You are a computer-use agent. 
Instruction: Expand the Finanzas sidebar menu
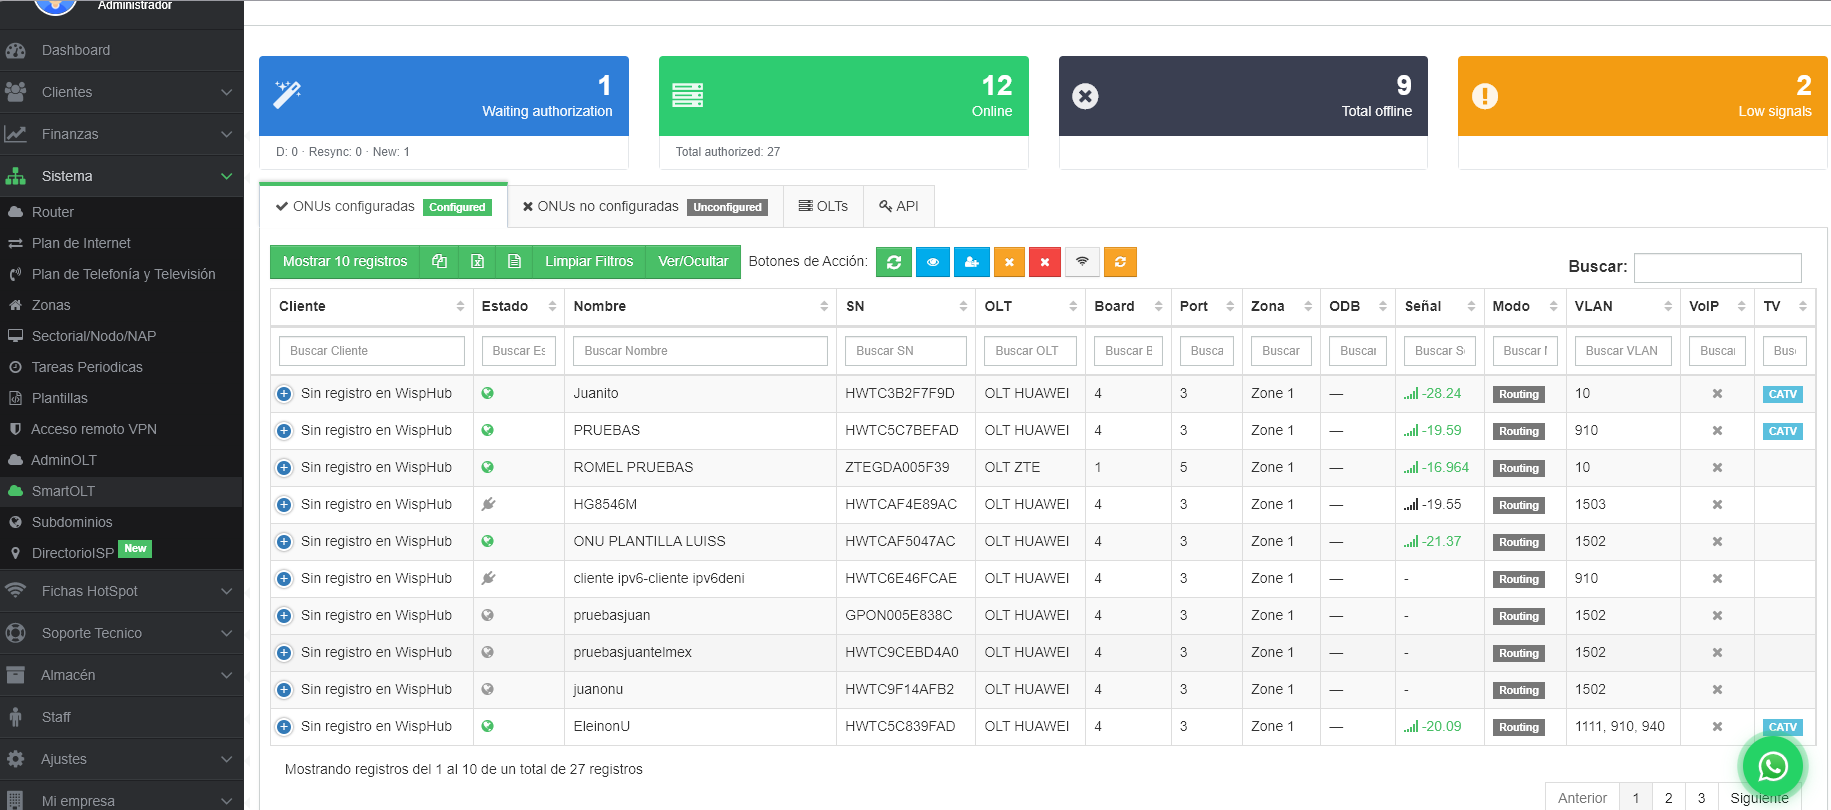pyautogui.click(x=121, y=134)
